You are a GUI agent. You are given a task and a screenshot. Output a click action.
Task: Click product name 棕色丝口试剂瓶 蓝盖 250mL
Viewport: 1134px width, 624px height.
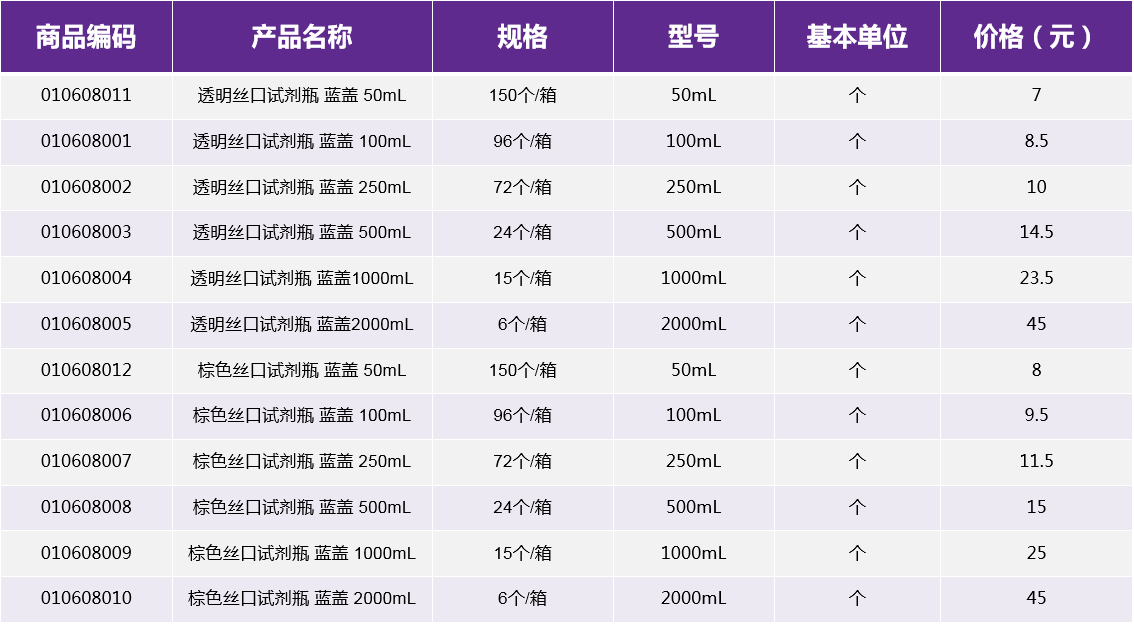pyautogui.click(x=302, y=461)
